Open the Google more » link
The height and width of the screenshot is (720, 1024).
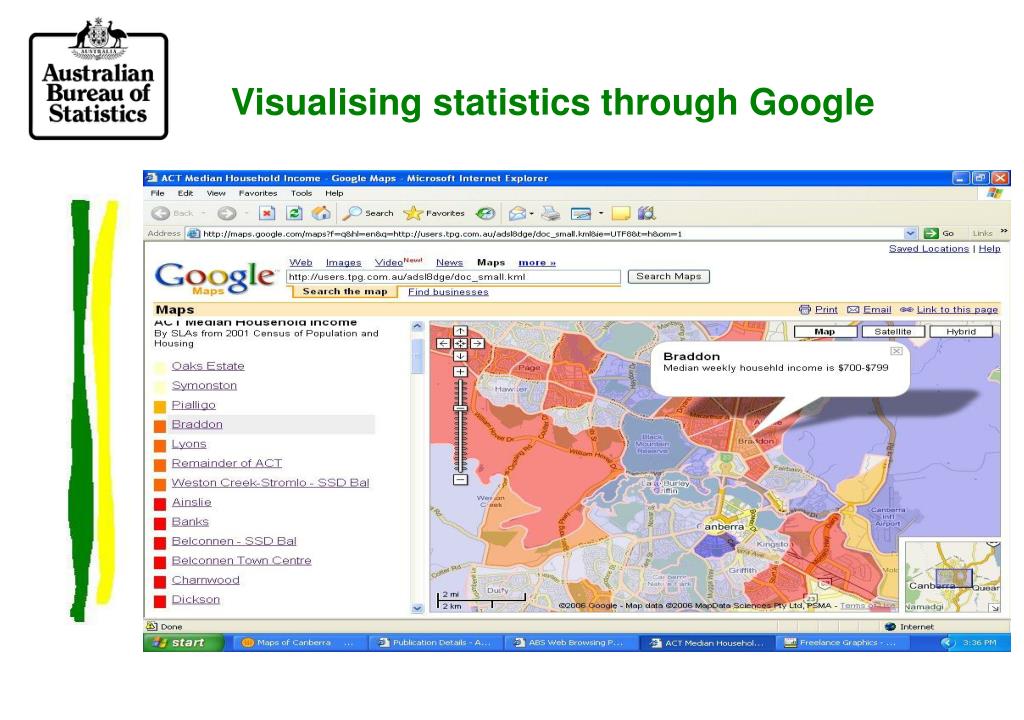pyautogui.click(x=537, y=263)
